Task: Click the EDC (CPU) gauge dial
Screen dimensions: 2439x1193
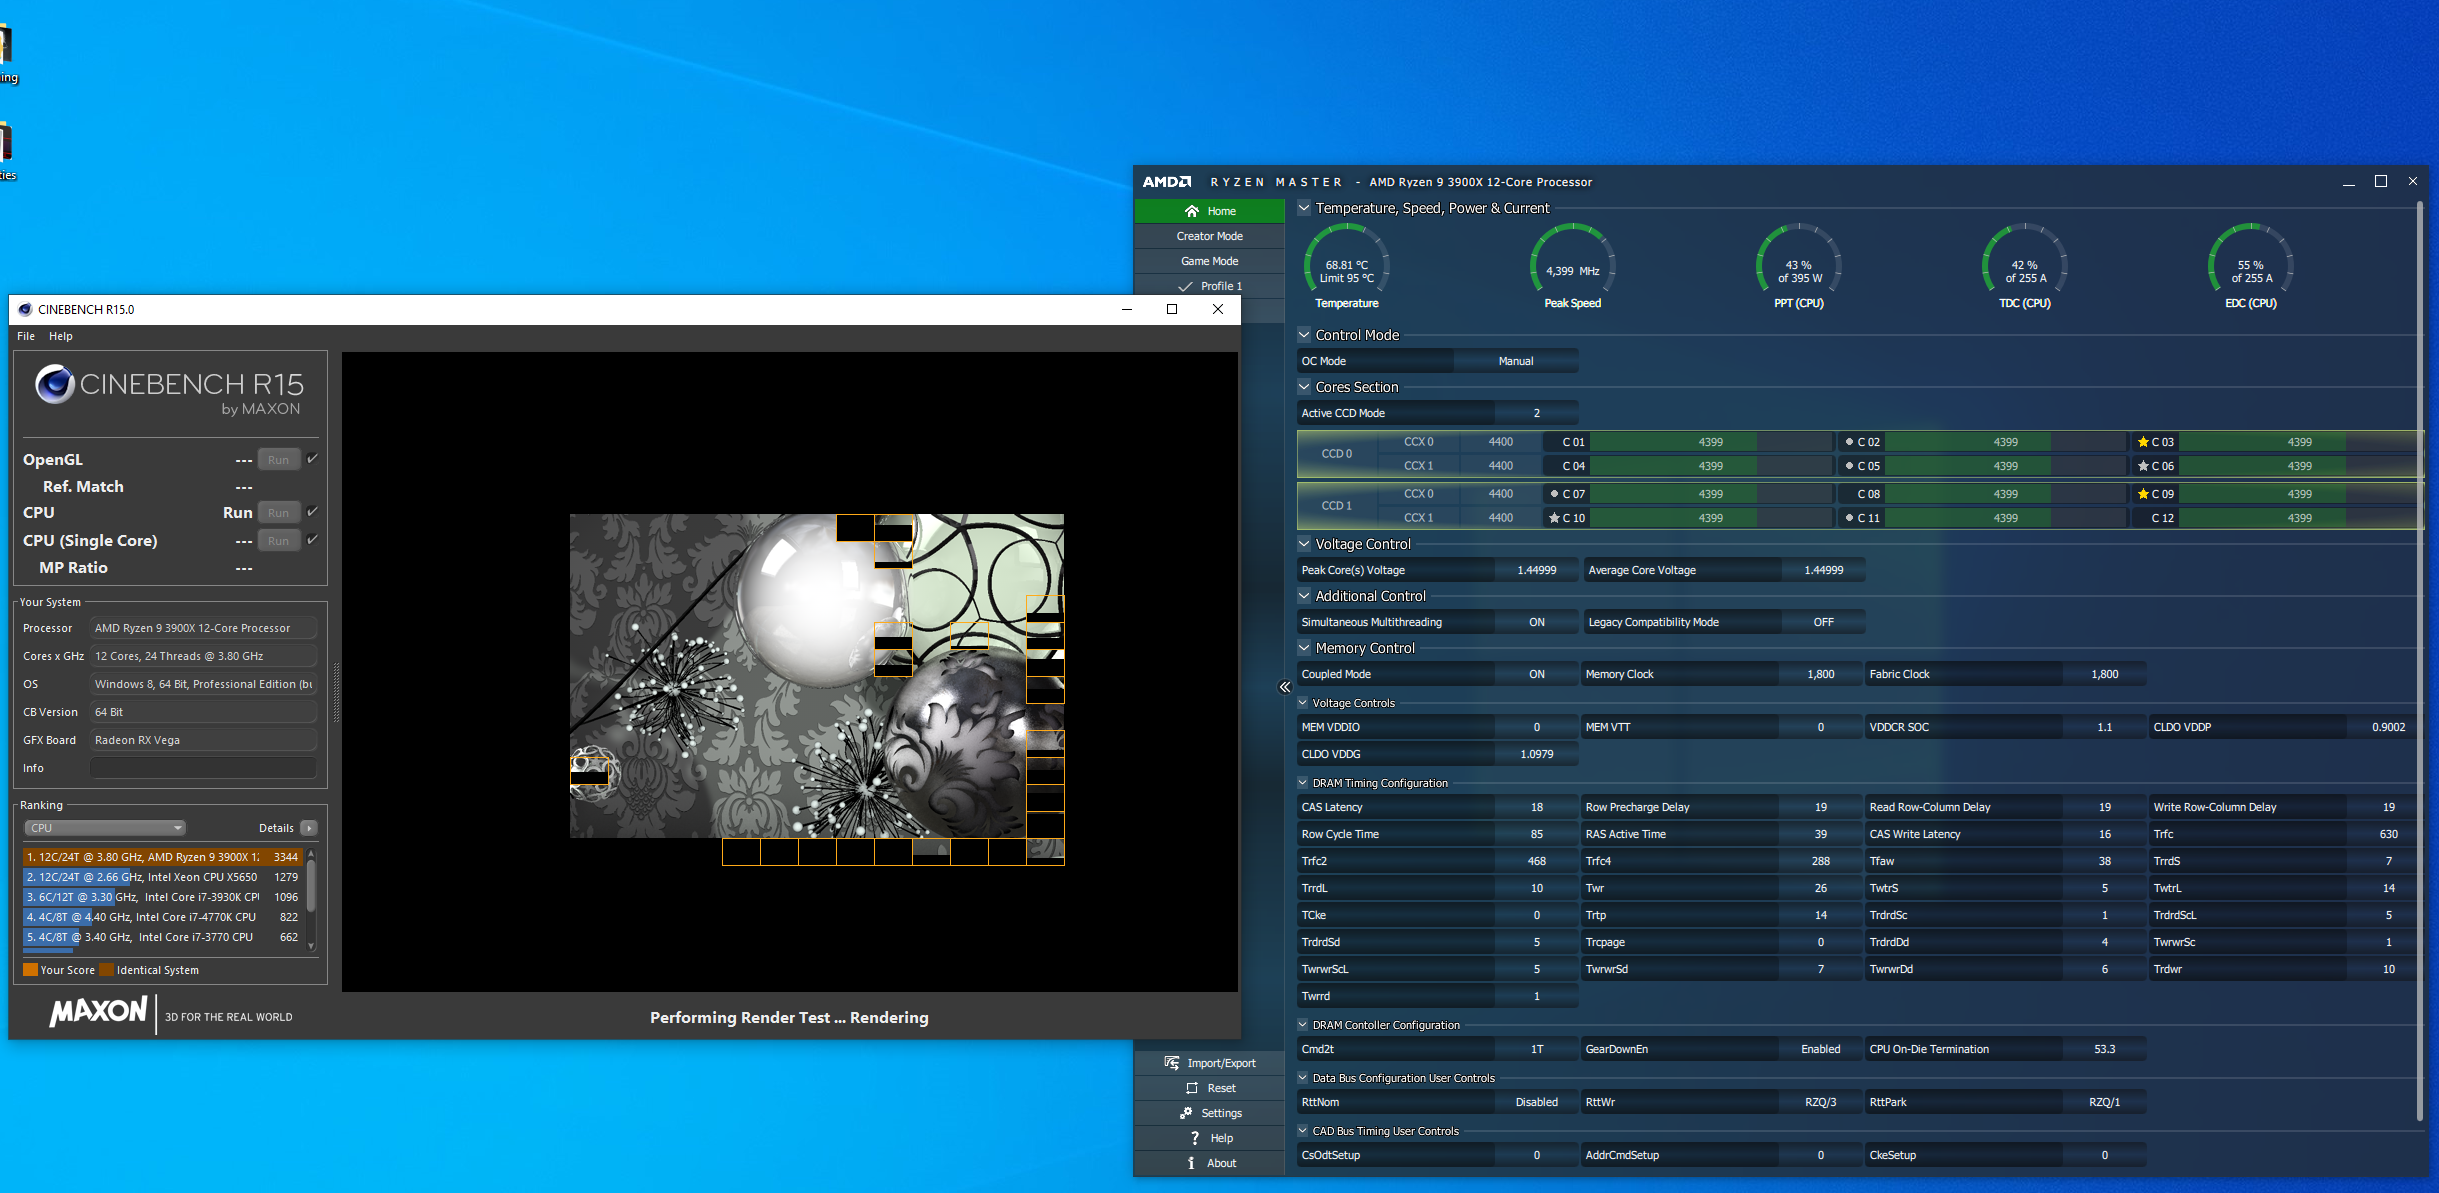Action: [2251, 259]
